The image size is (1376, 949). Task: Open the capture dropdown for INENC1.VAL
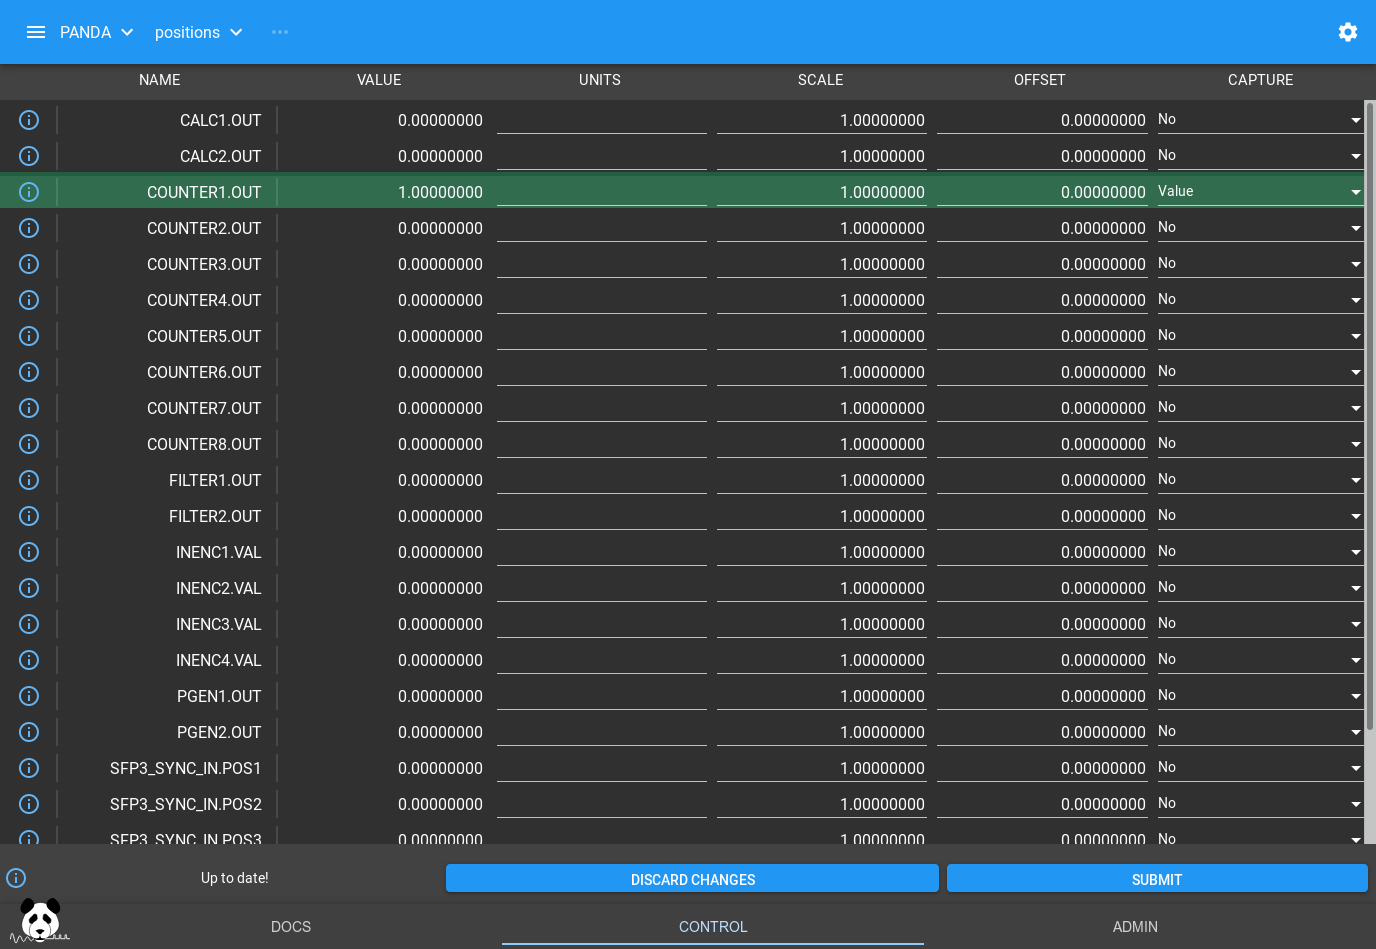(1259, 552)
